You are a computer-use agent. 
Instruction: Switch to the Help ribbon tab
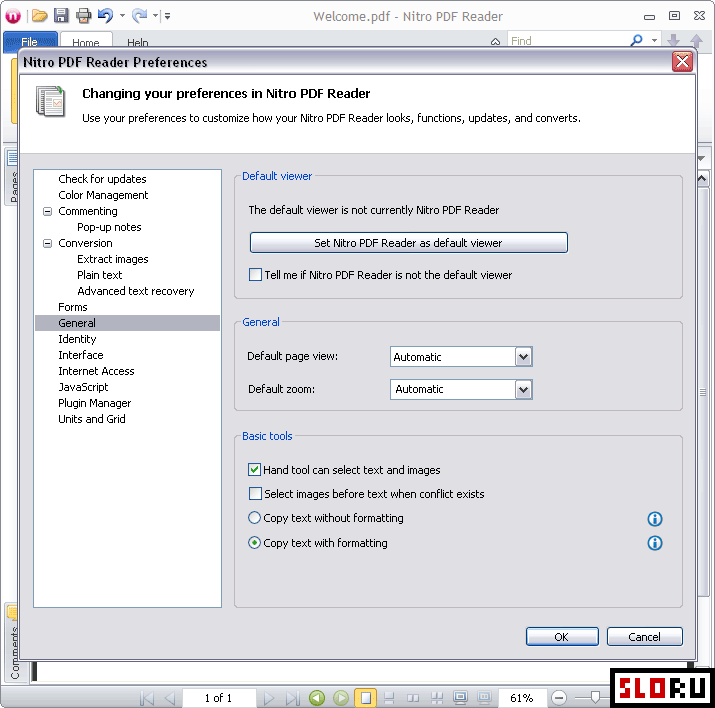138,41
